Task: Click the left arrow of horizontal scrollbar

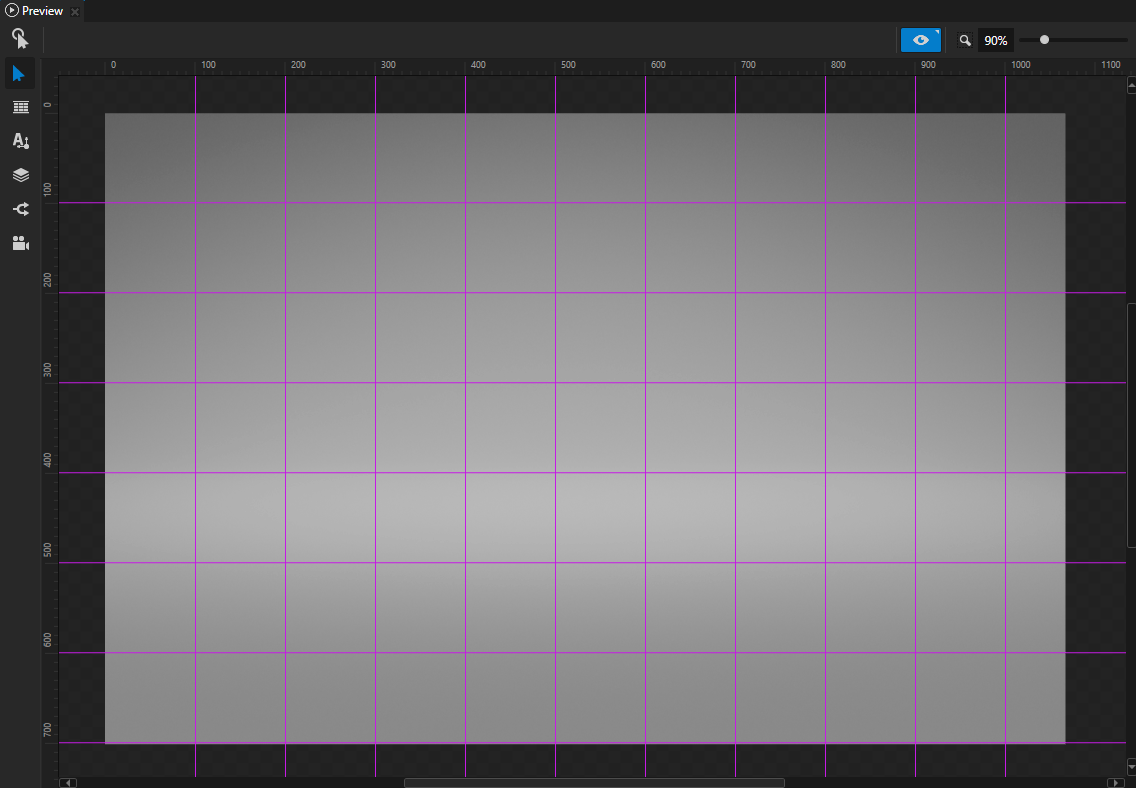Action: coord(66,782)
